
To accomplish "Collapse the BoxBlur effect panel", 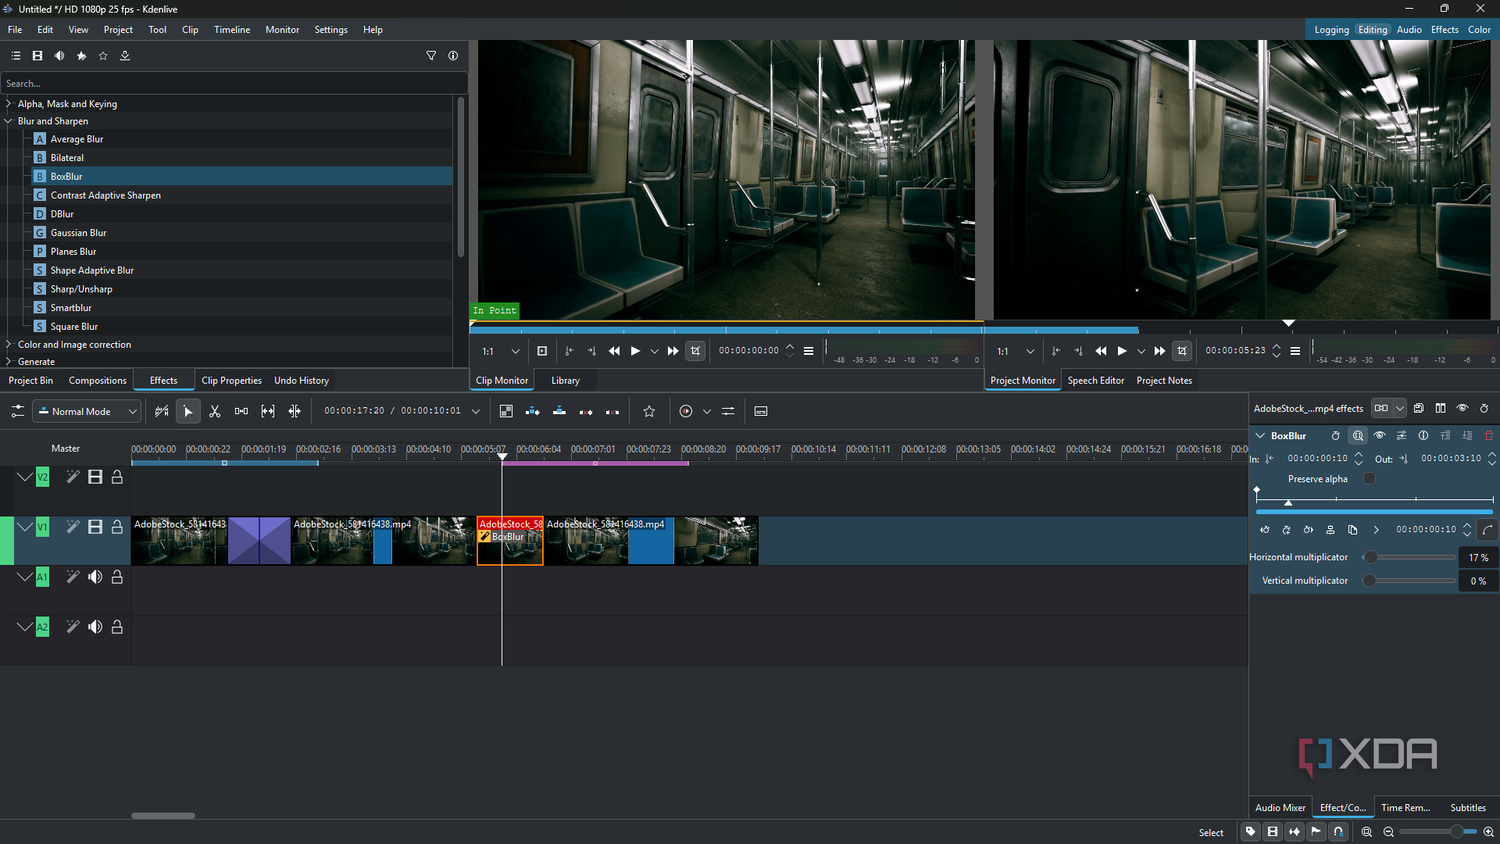I will 1260,436.
